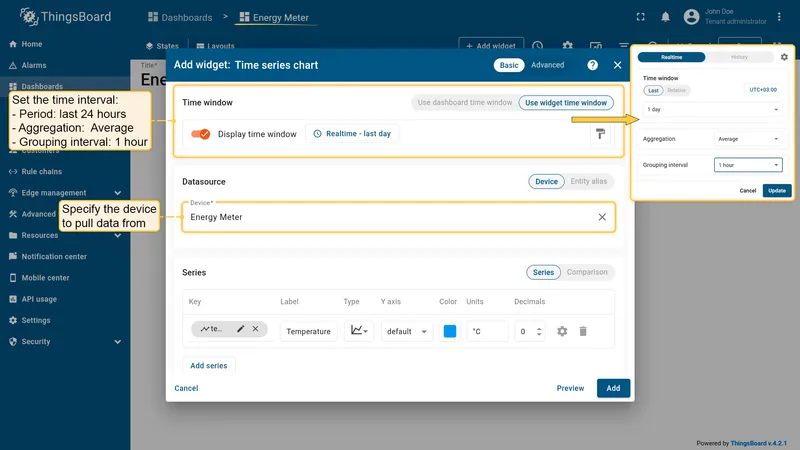Open dashboard time window clock icon
This screenshot has width=800, height=450.
(x=537, y=45)
